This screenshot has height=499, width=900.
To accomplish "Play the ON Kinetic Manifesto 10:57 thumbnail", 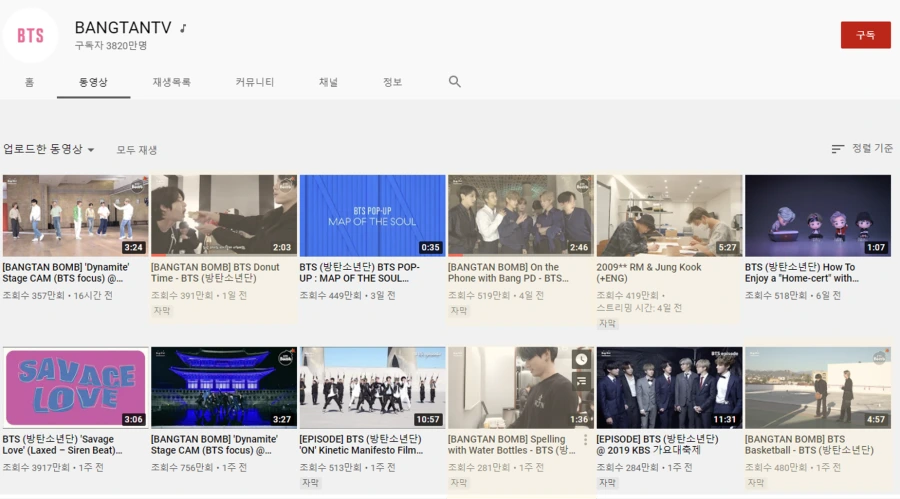I will 373,388.
